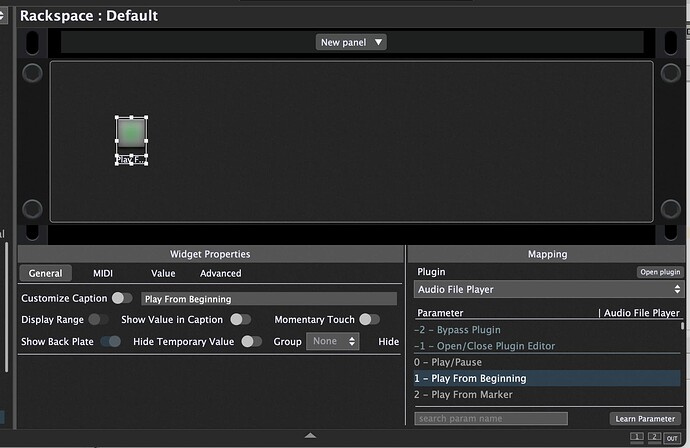Click the upward collapse arrow at the bottom
The image size is (690, 448).
tap(310, 436)
